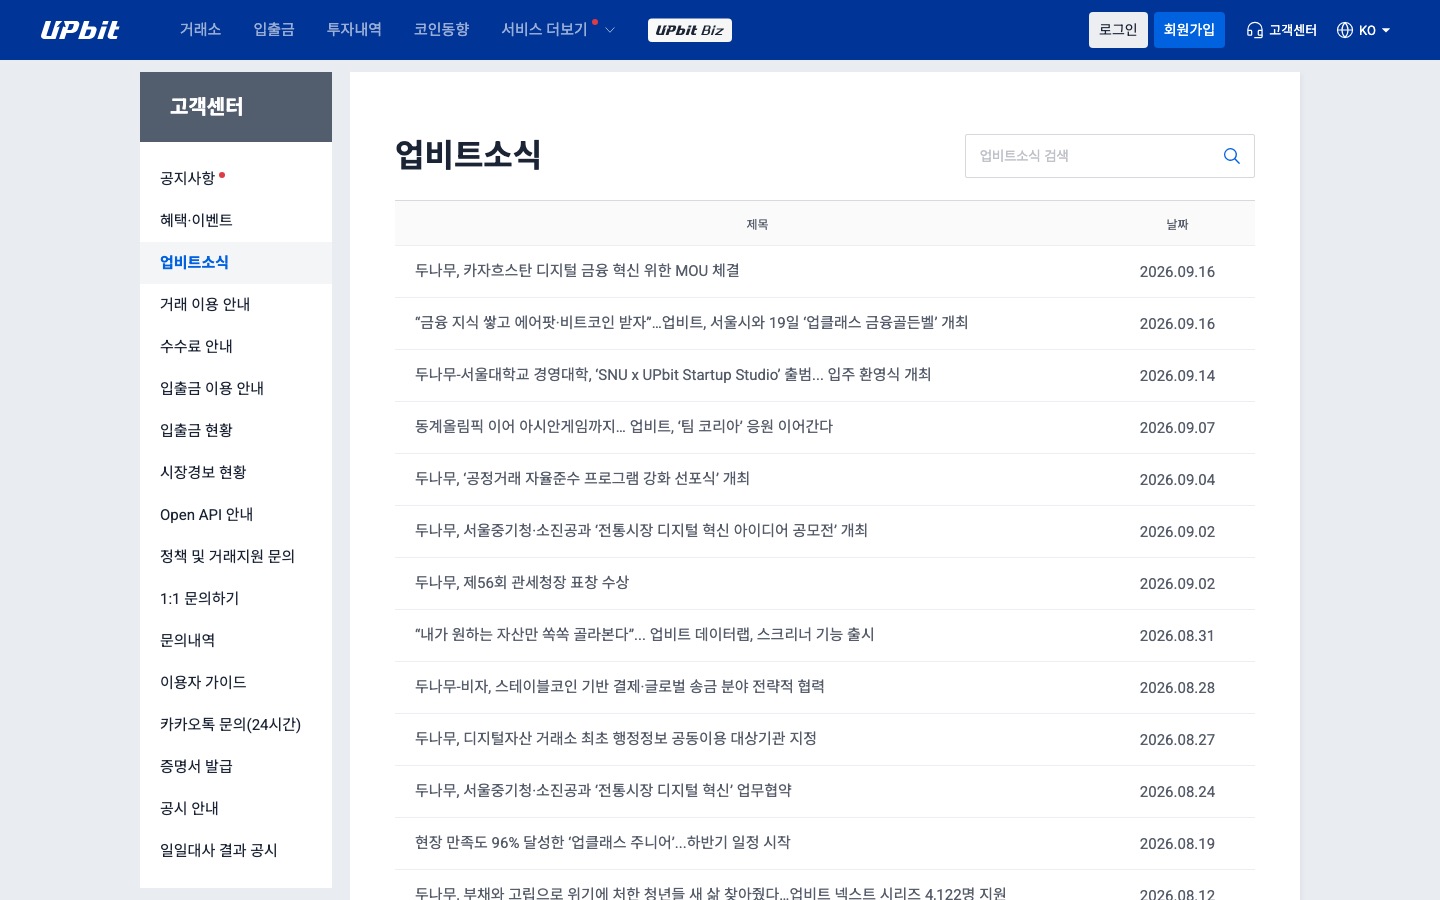Select 업비트소식 in the sidebar

[236, 262]
